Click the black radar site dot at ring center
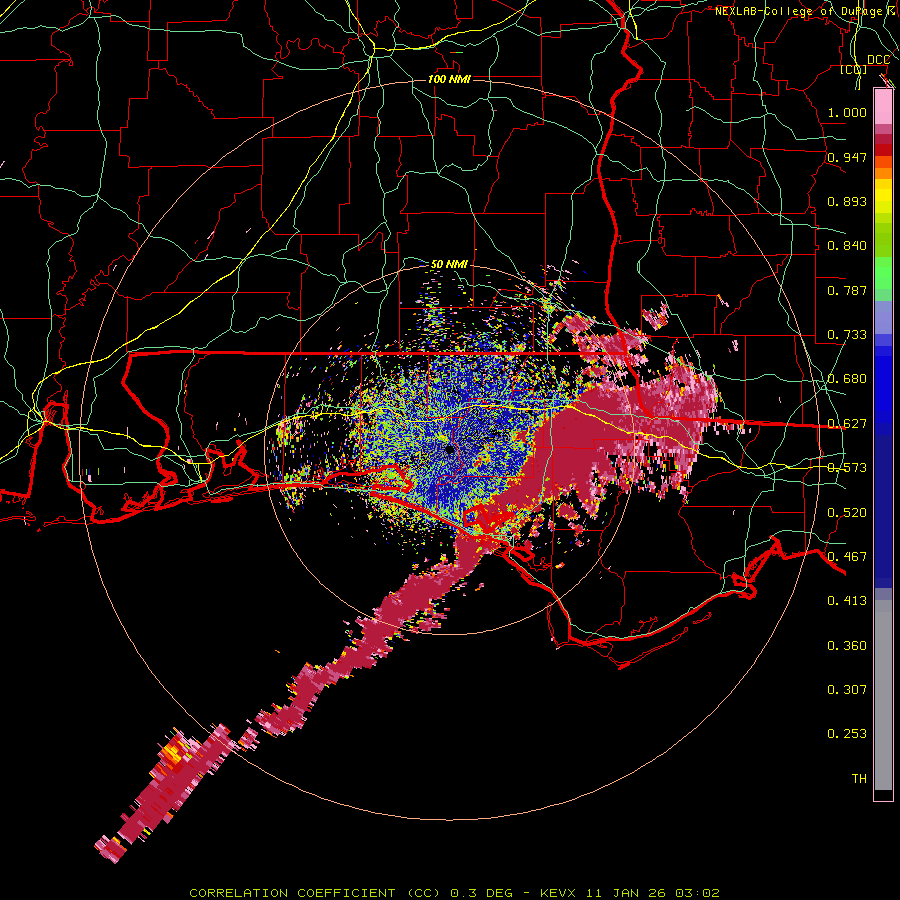This screenshot has height=900, width=900. (450, 450)
